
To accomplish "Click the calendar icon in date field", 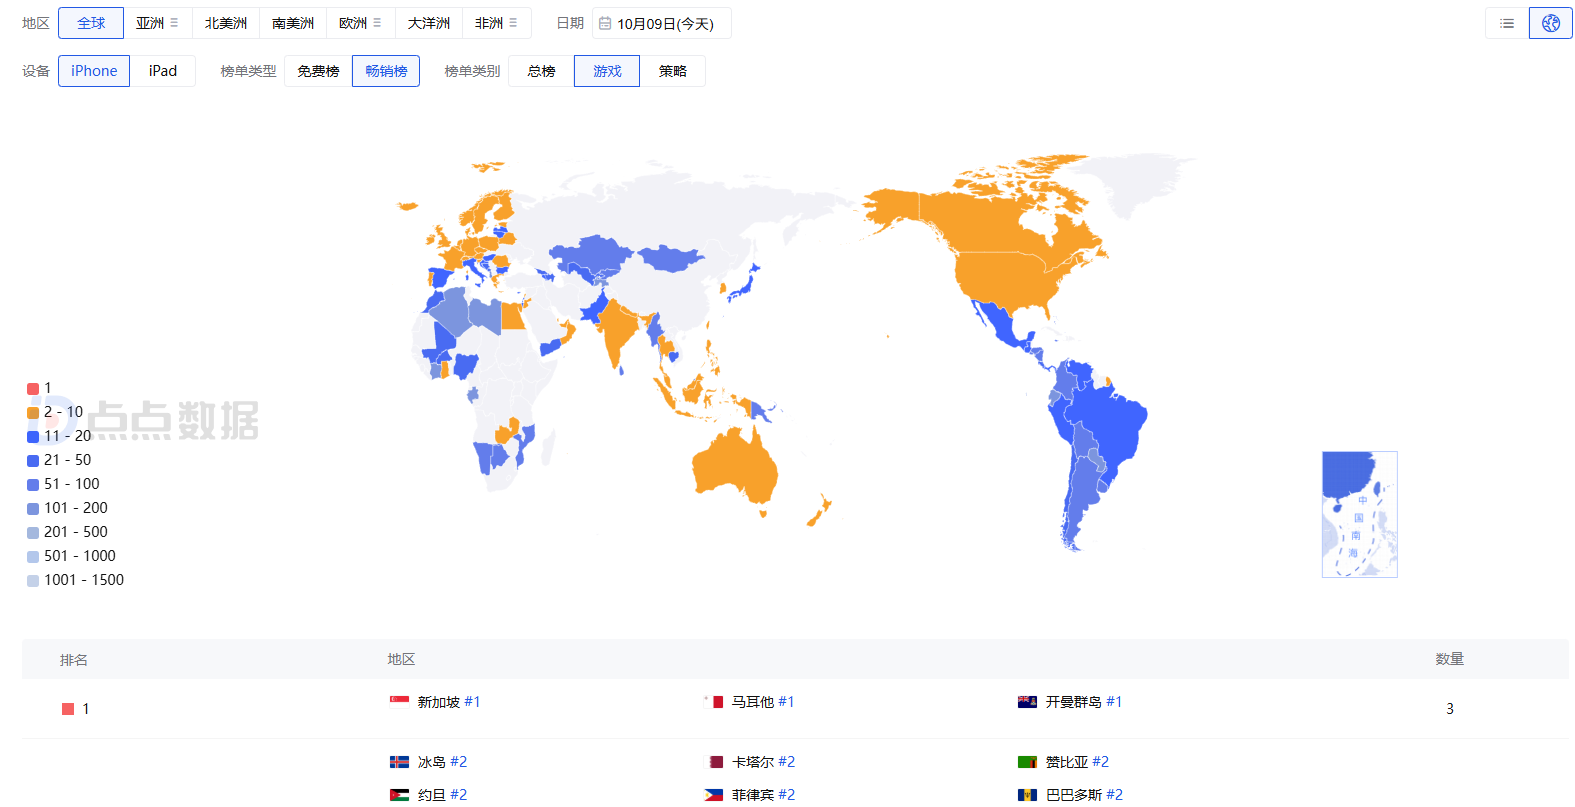I will [605, 23].
